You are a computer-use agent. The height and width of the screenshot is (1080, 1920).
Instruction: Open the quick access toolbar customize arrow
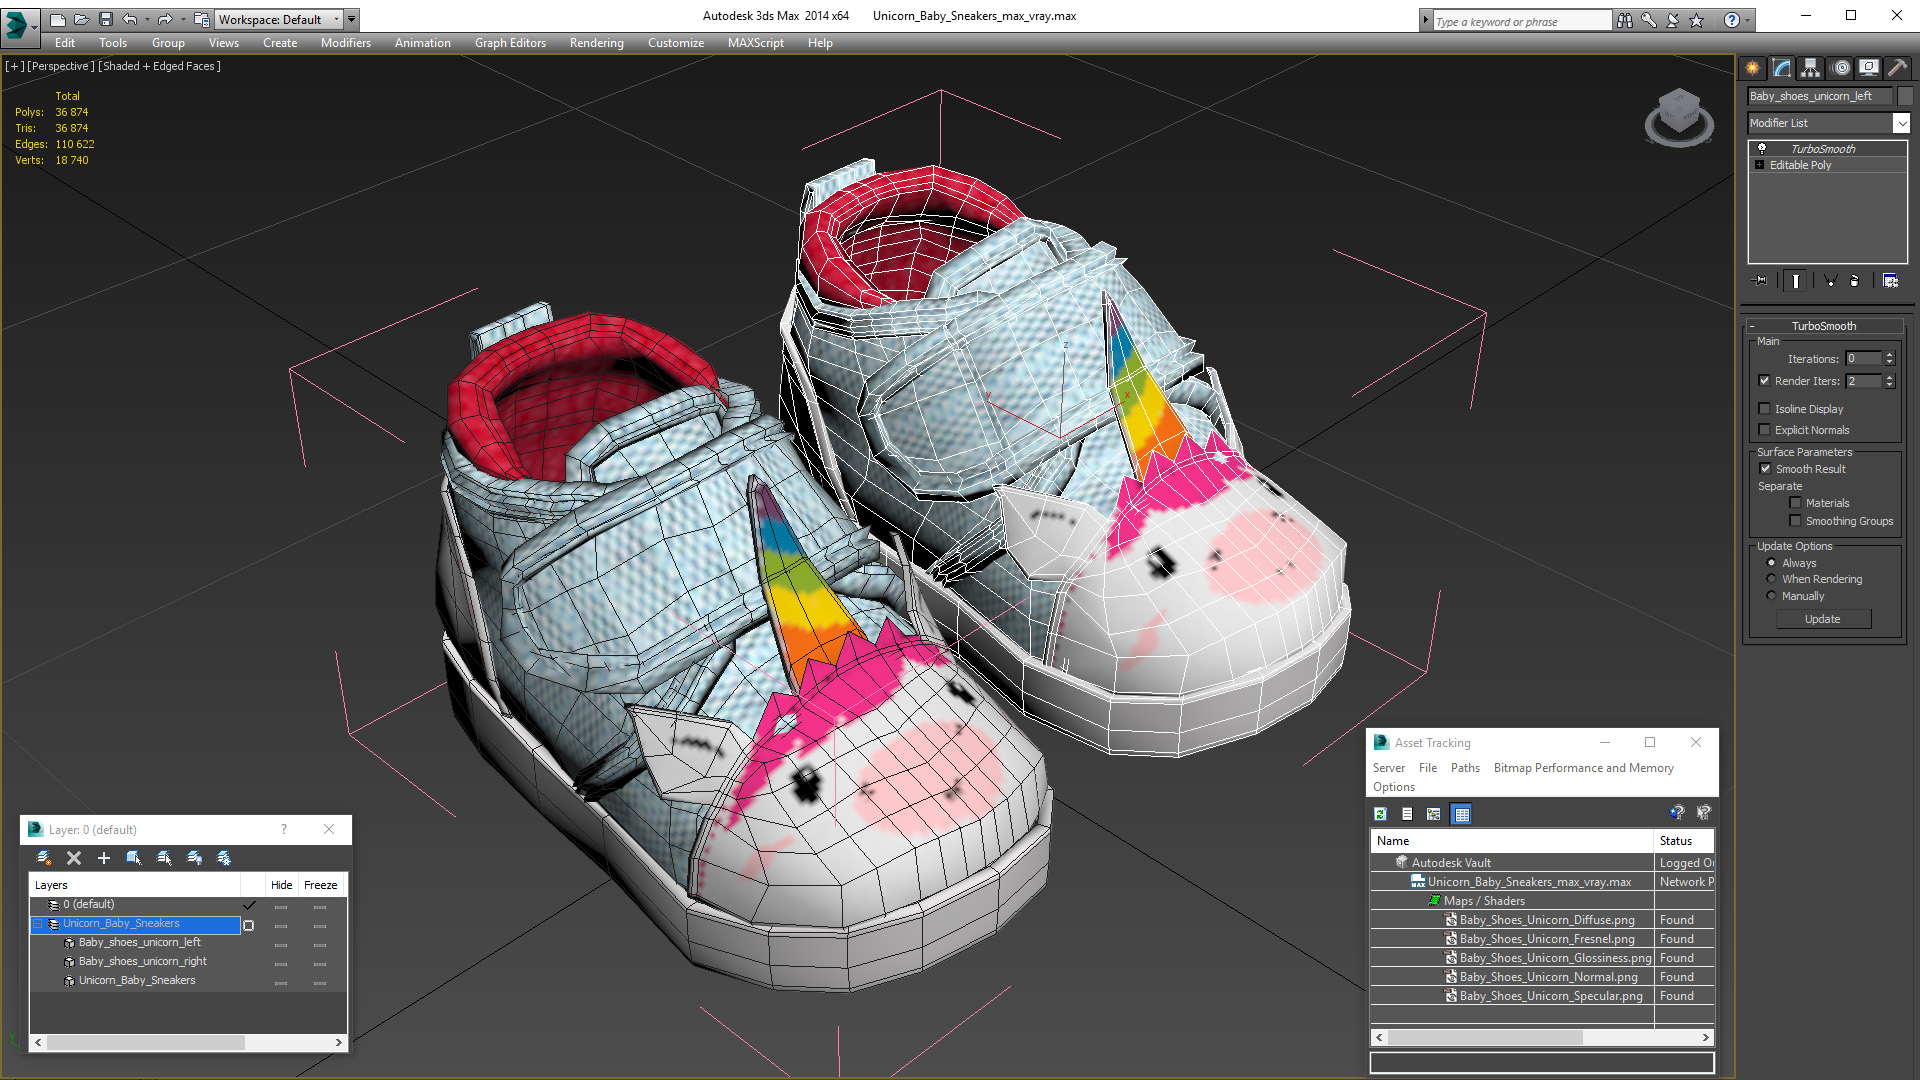[x=352, y=19]
